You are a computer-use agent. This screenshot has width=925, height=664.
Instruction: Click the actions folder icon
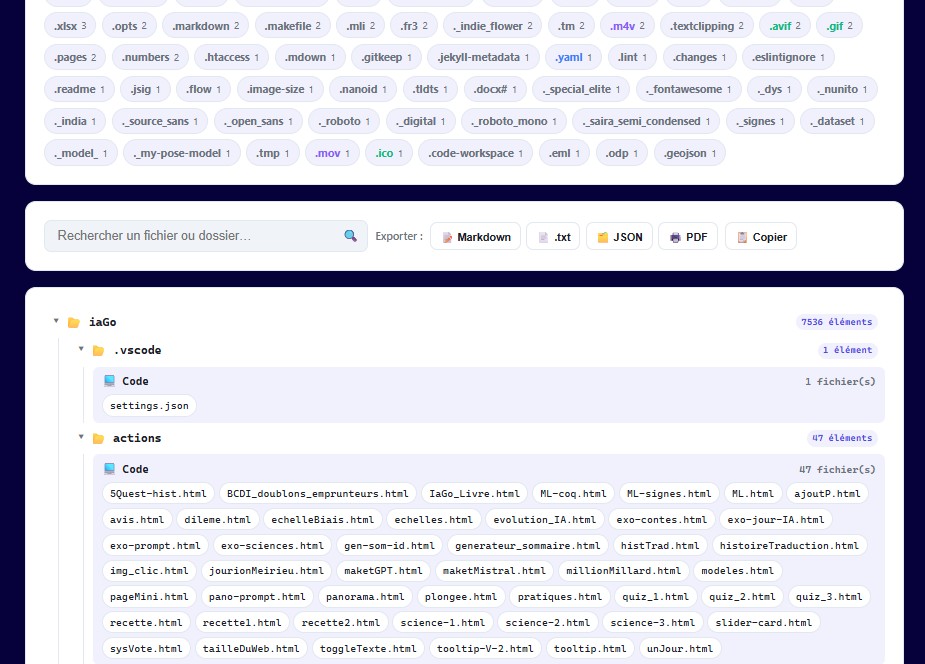pyautogui.click(x=99, y=439)
